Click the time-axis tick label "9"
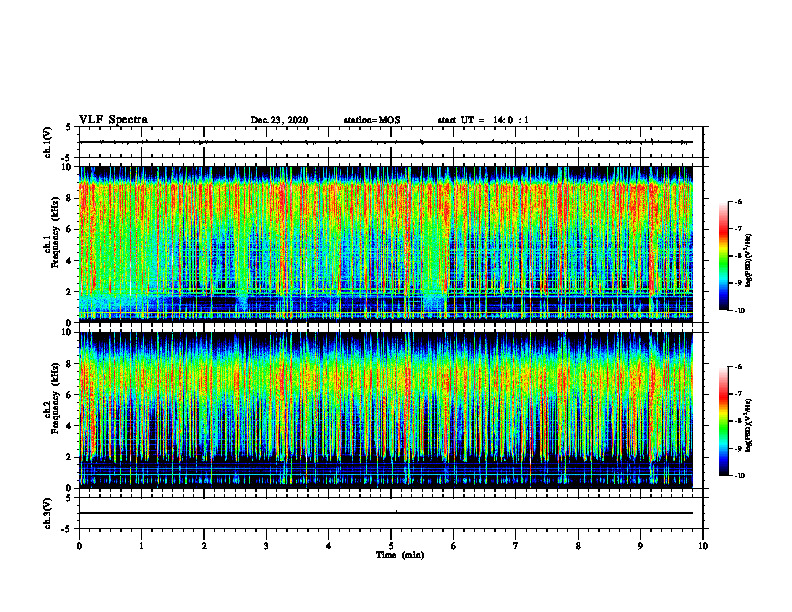Image resolution: width=792 pixels, height=612 pixels. coord(640,546)
